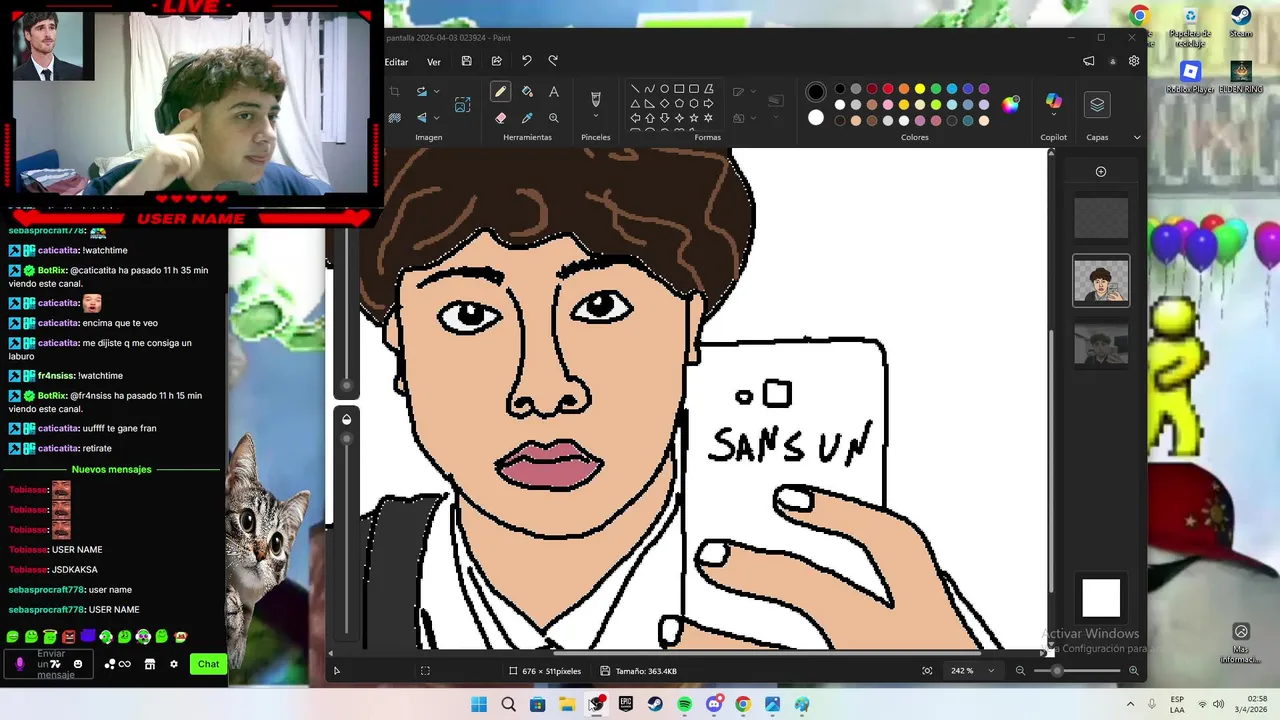Adjust the zoom slider handle
The height and width of the screenshot is (720, 1280).
click(1056, 671)
